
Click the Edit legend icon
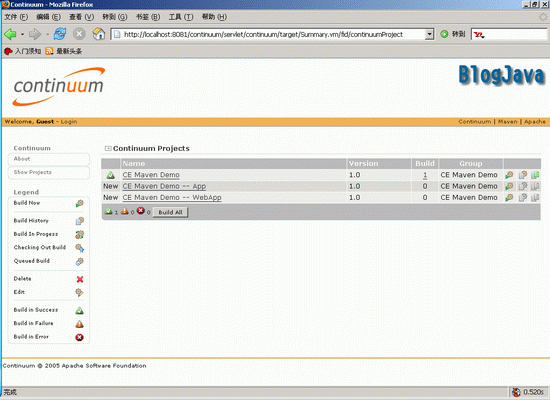pyautogui.click(x=80, y=292)
